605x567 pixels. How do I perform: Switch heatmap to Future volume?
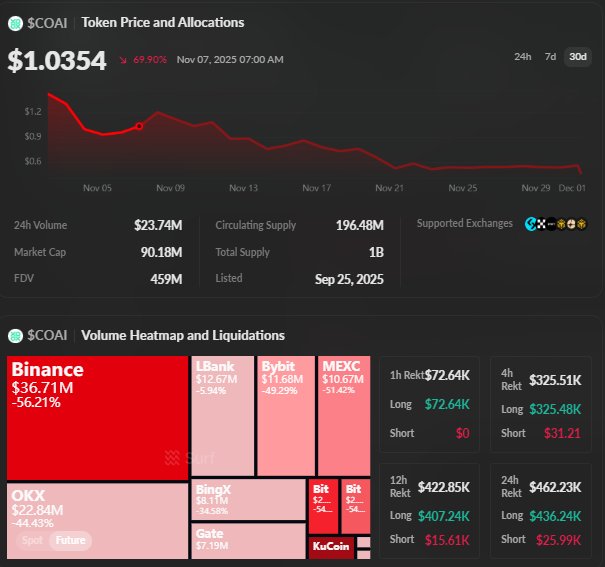[70, 541]
